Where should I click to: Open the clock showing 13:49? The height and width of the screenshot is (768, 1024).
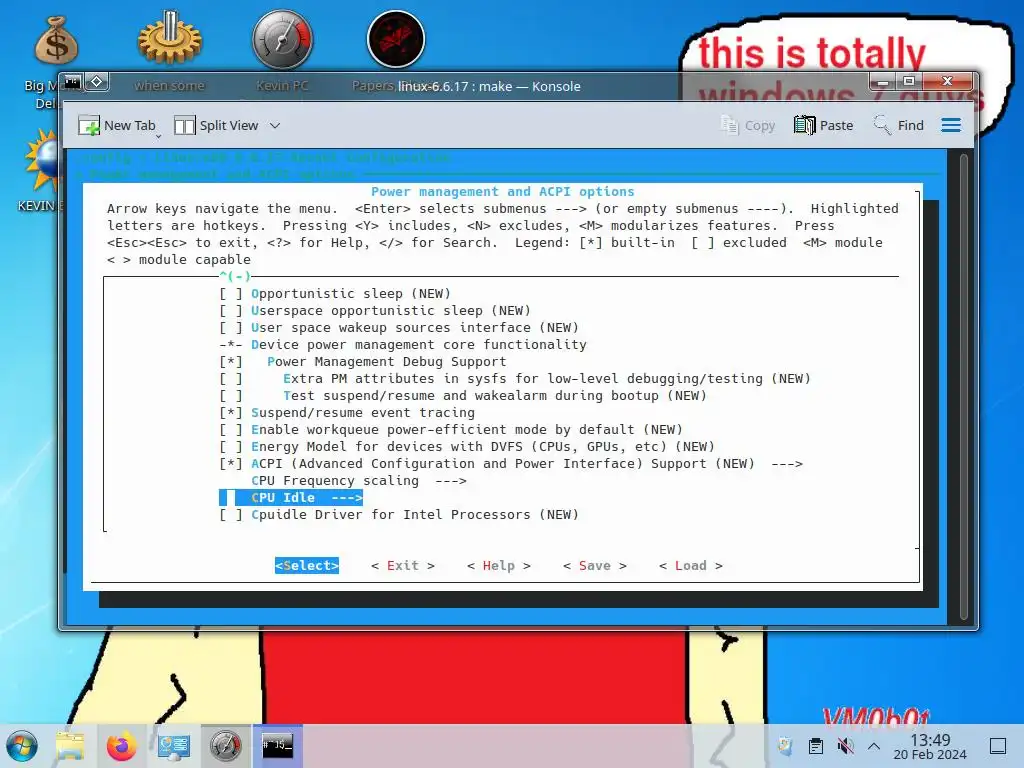pos(930,746)
